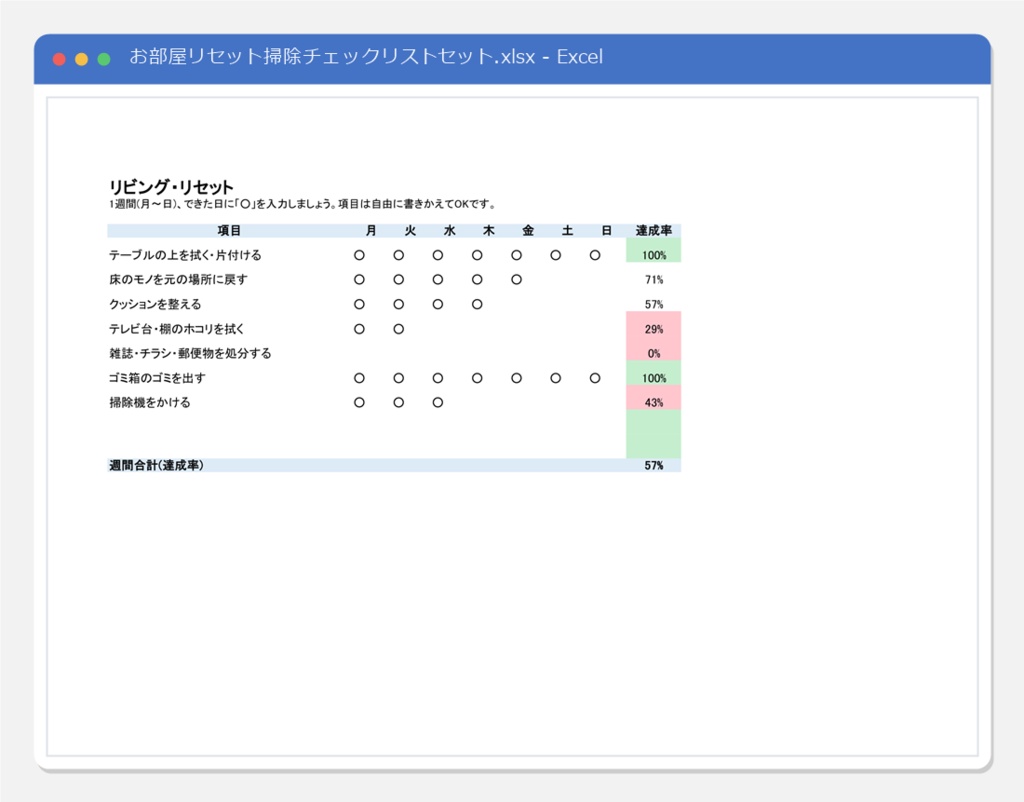Click the green maximize window dot
Screen dimensions: 1024x802
(x=104, y=59)
